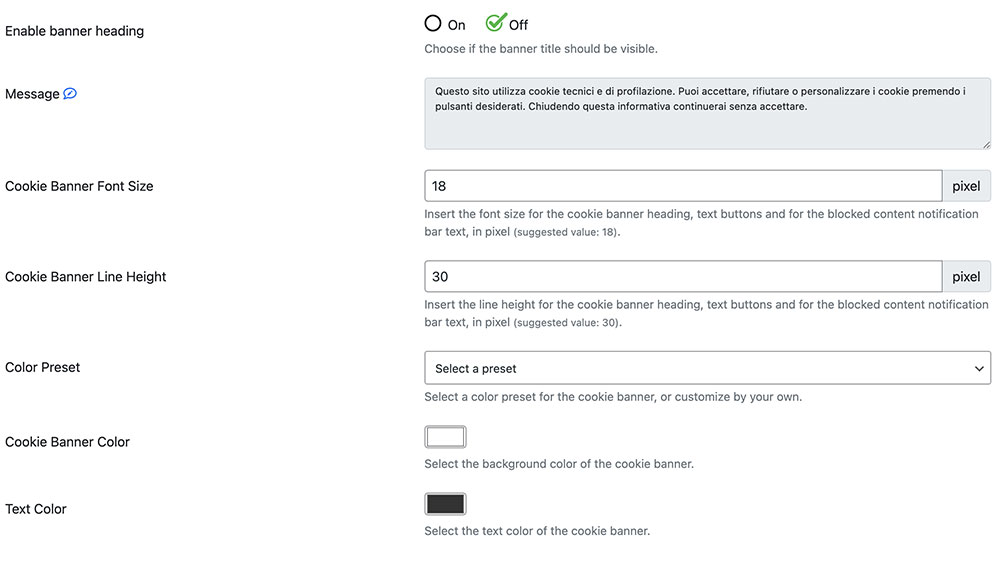Open the Color Preset dropdown
Screen dimensions: 1000x561
pyautogui.click(x=707, y=368)
